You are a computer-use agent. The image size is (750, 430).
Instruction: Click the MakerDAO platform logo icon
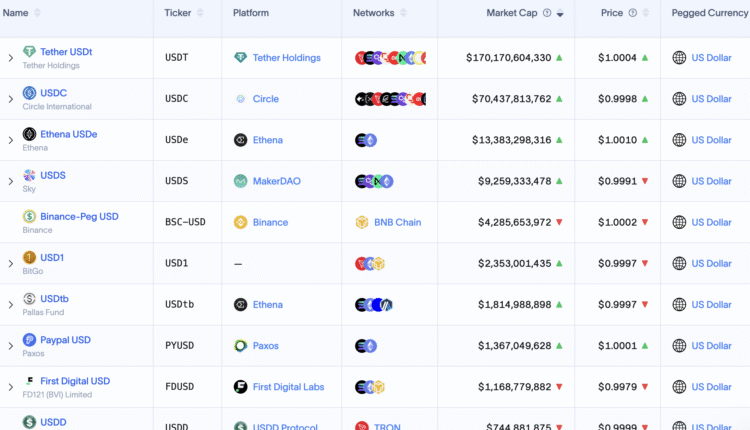(x=240, y=181)
